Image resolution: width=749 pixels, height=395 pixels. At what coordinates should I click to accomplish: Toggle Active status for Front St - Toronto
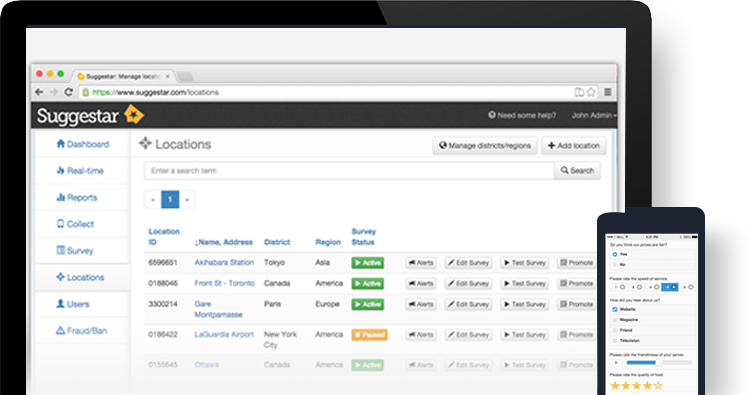(368, 284)
